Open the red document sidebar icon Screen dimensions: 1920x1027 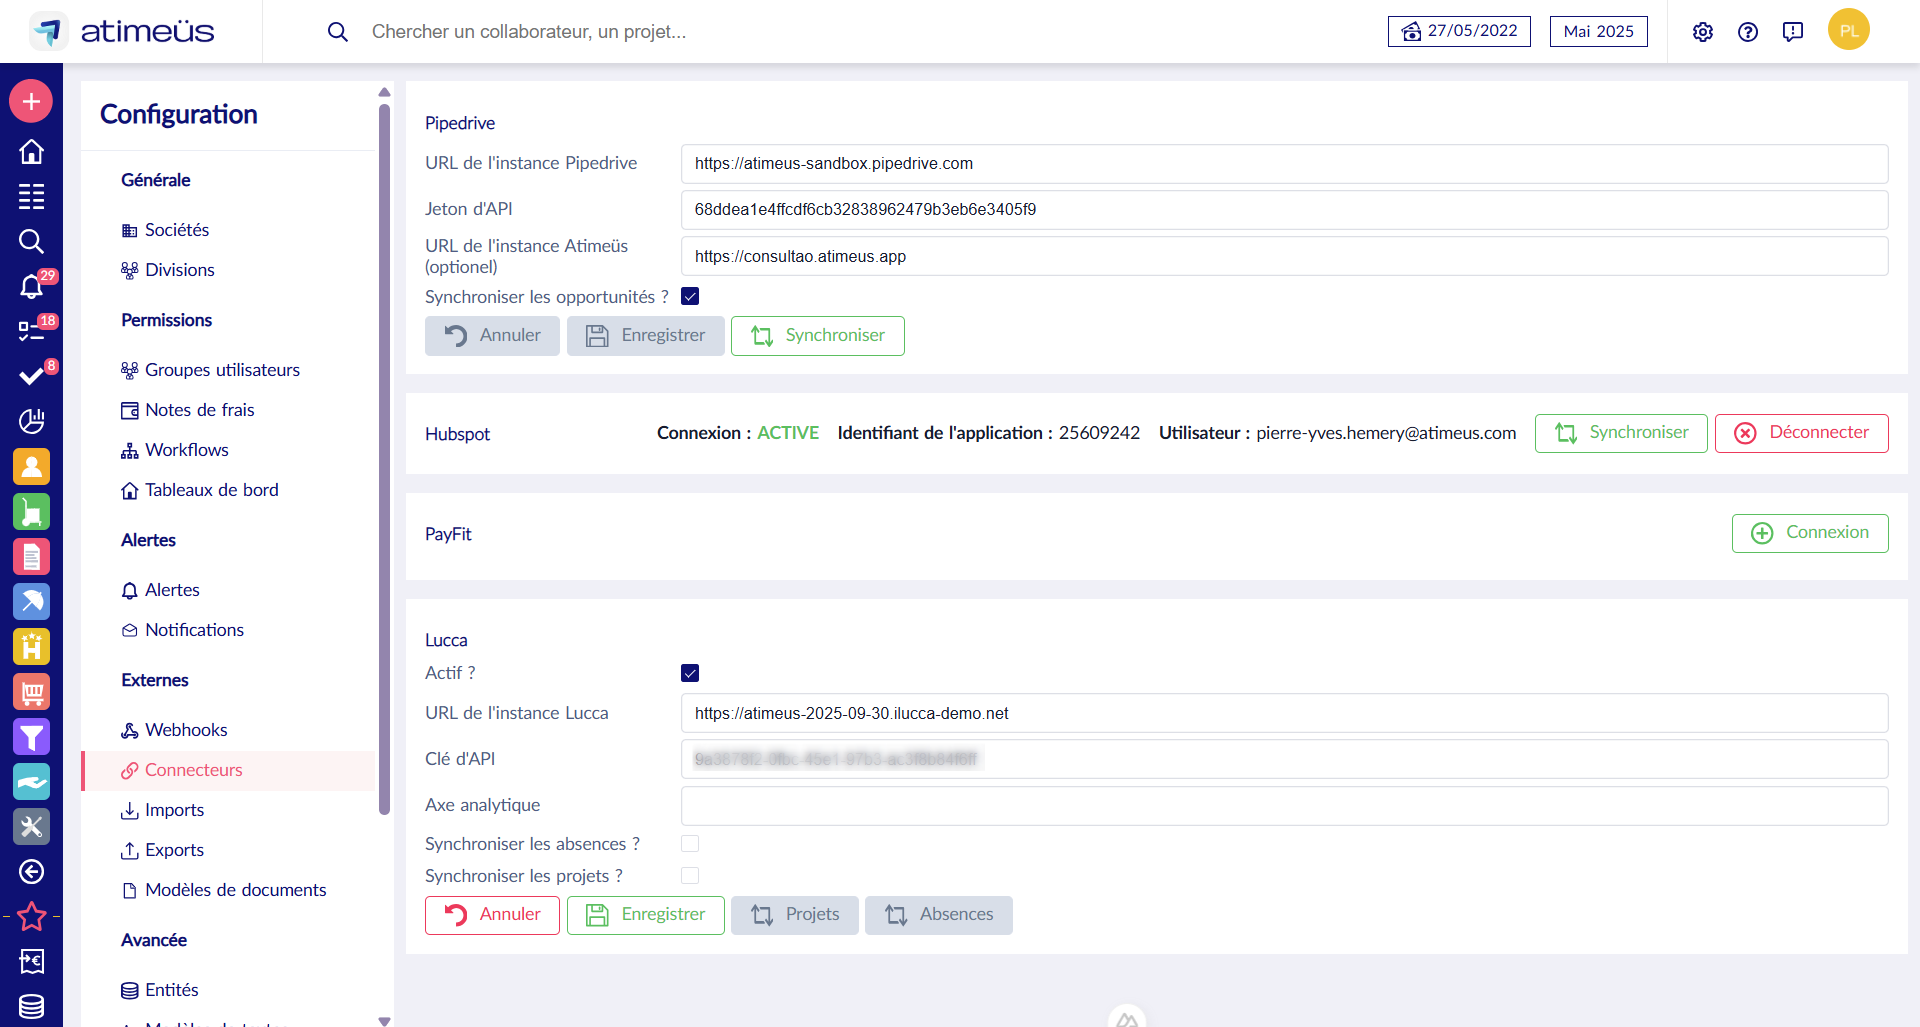click(x=31, y=556)
